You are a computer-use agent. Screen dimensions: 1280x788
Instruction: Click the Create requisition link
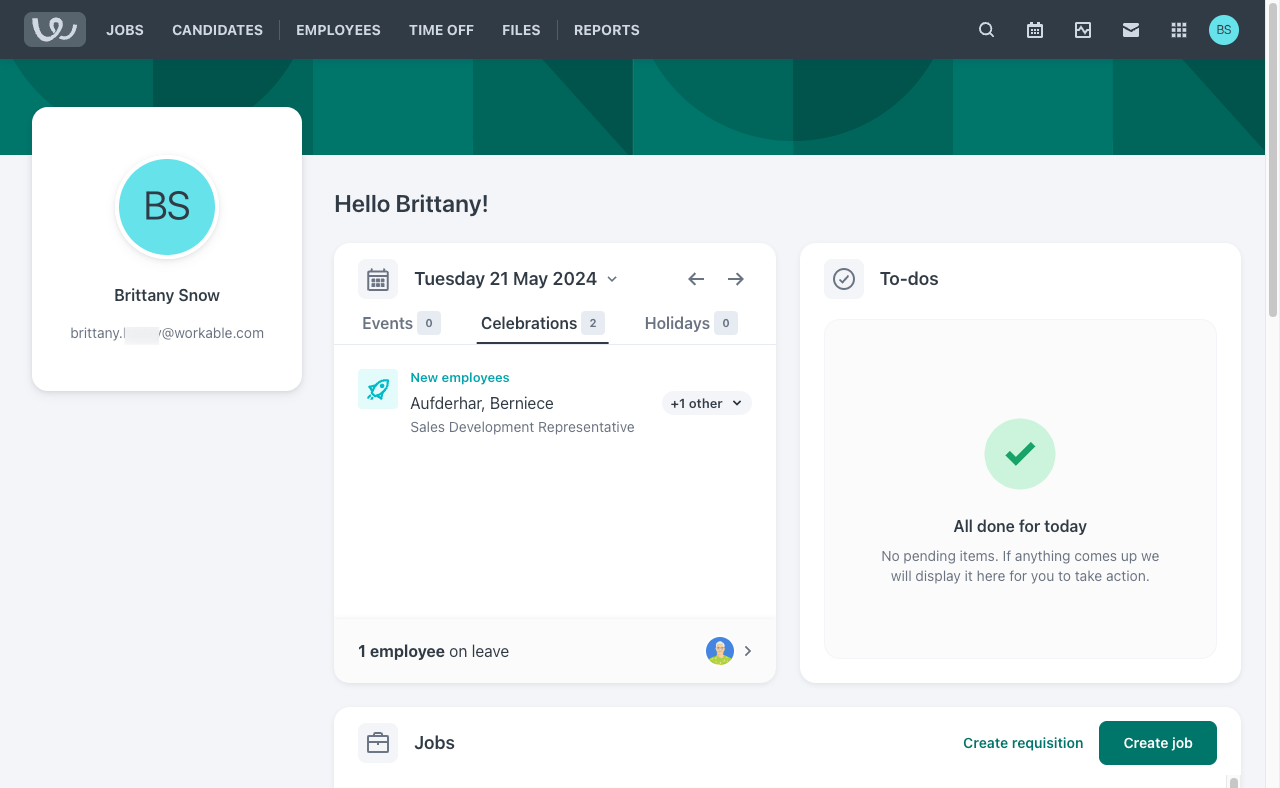click(x=1023, y=743)
